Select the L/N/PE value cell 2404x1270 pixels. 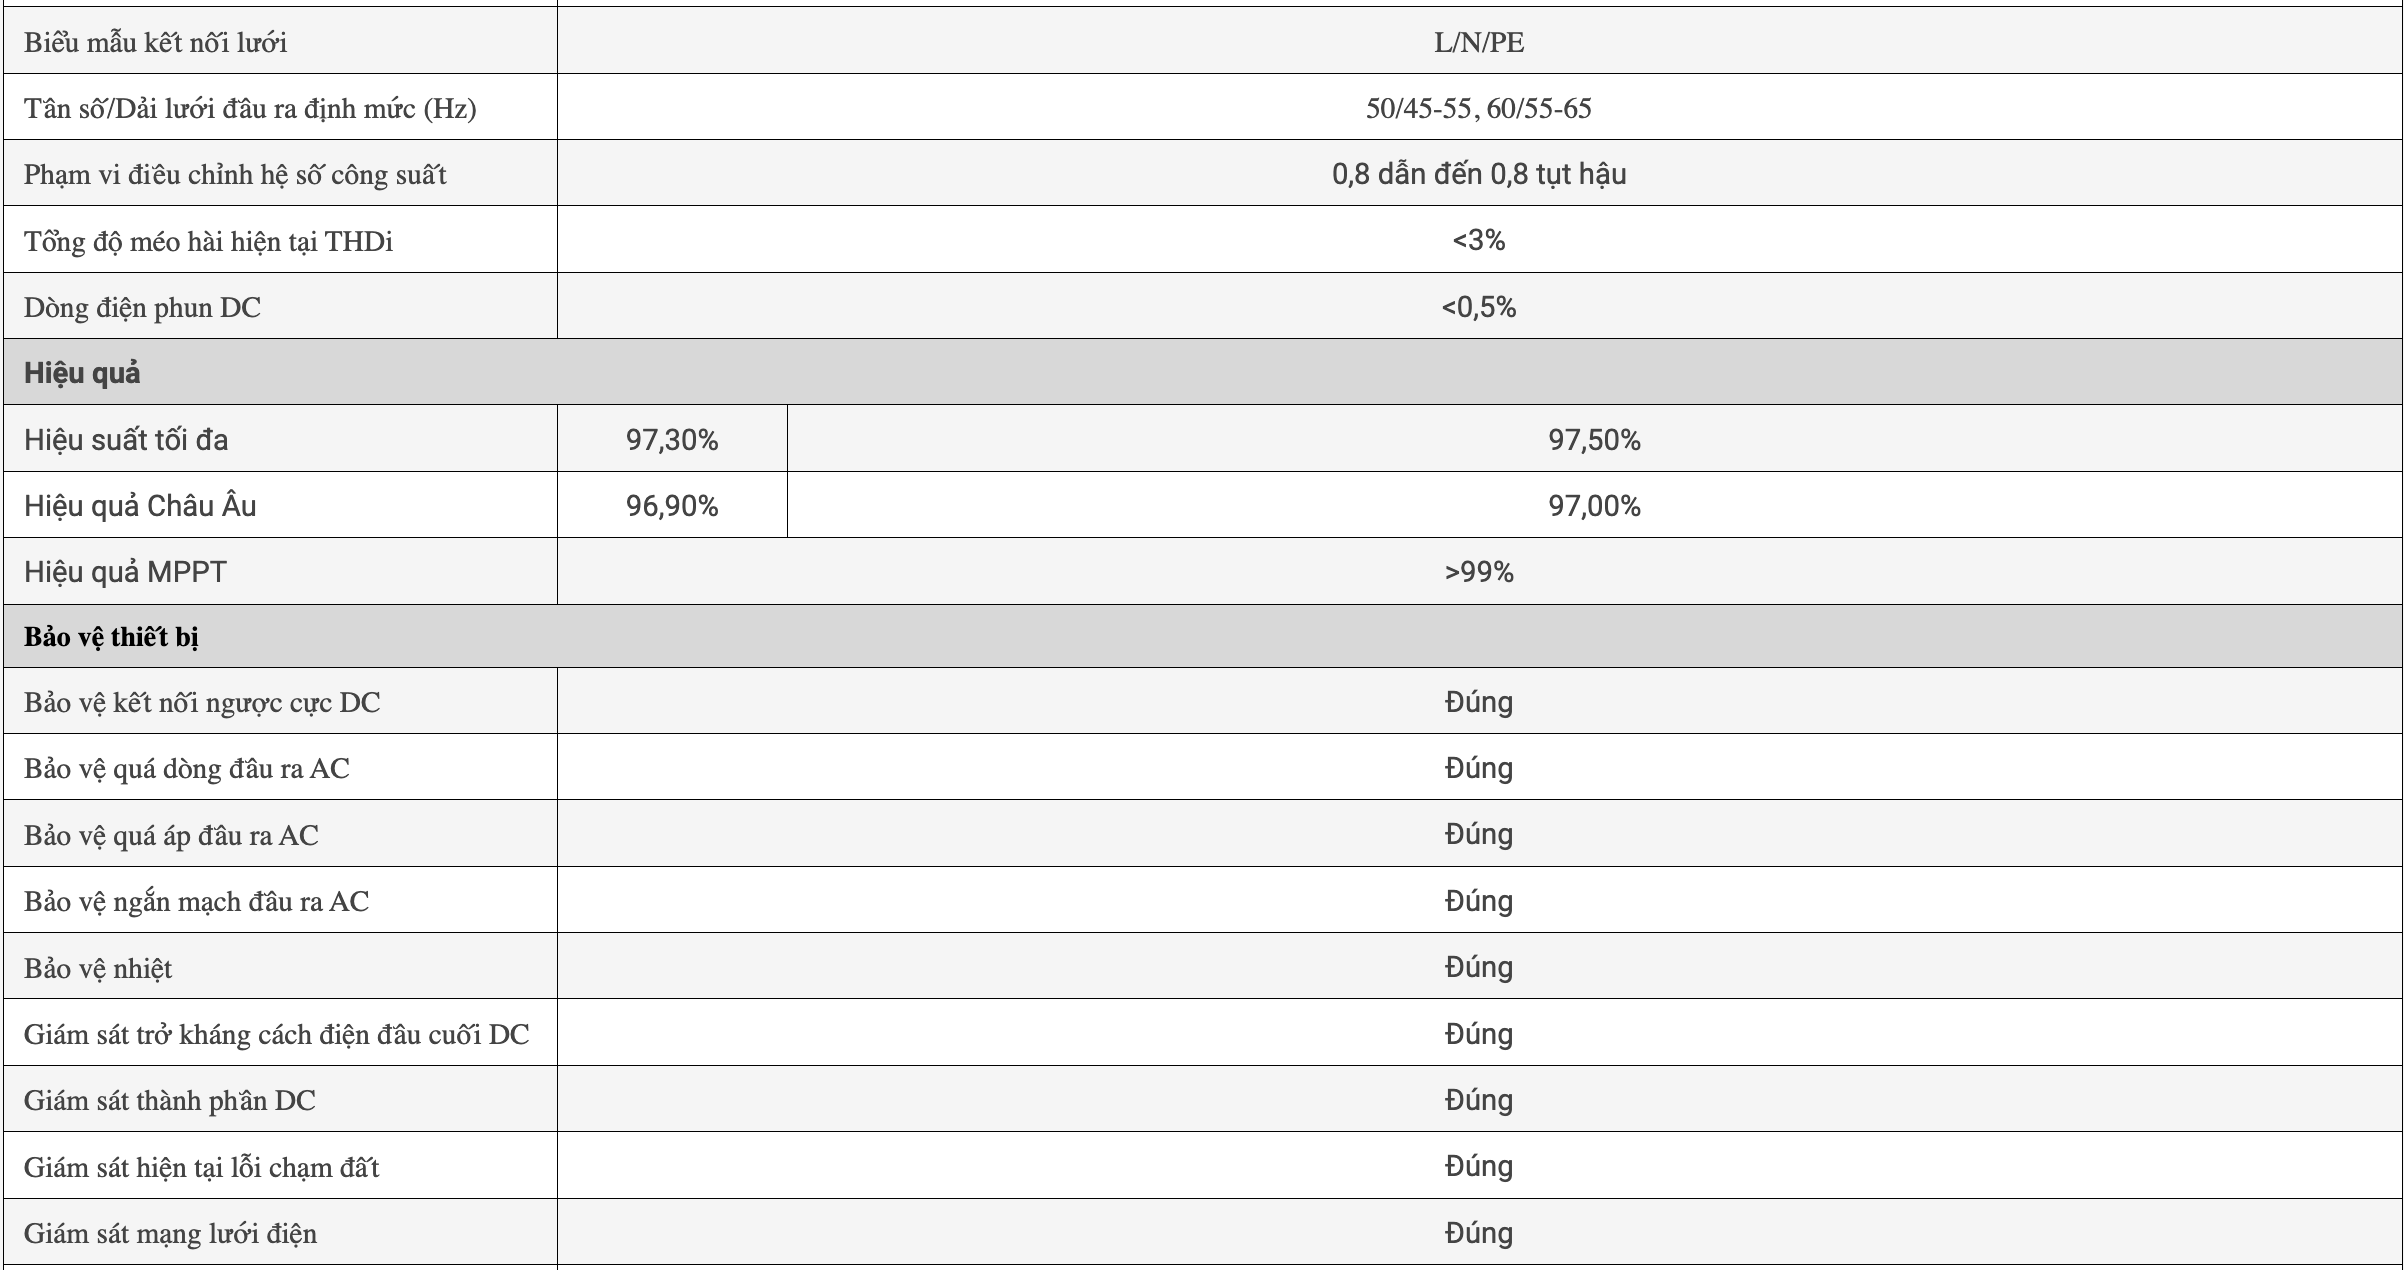coord(1479,42)
